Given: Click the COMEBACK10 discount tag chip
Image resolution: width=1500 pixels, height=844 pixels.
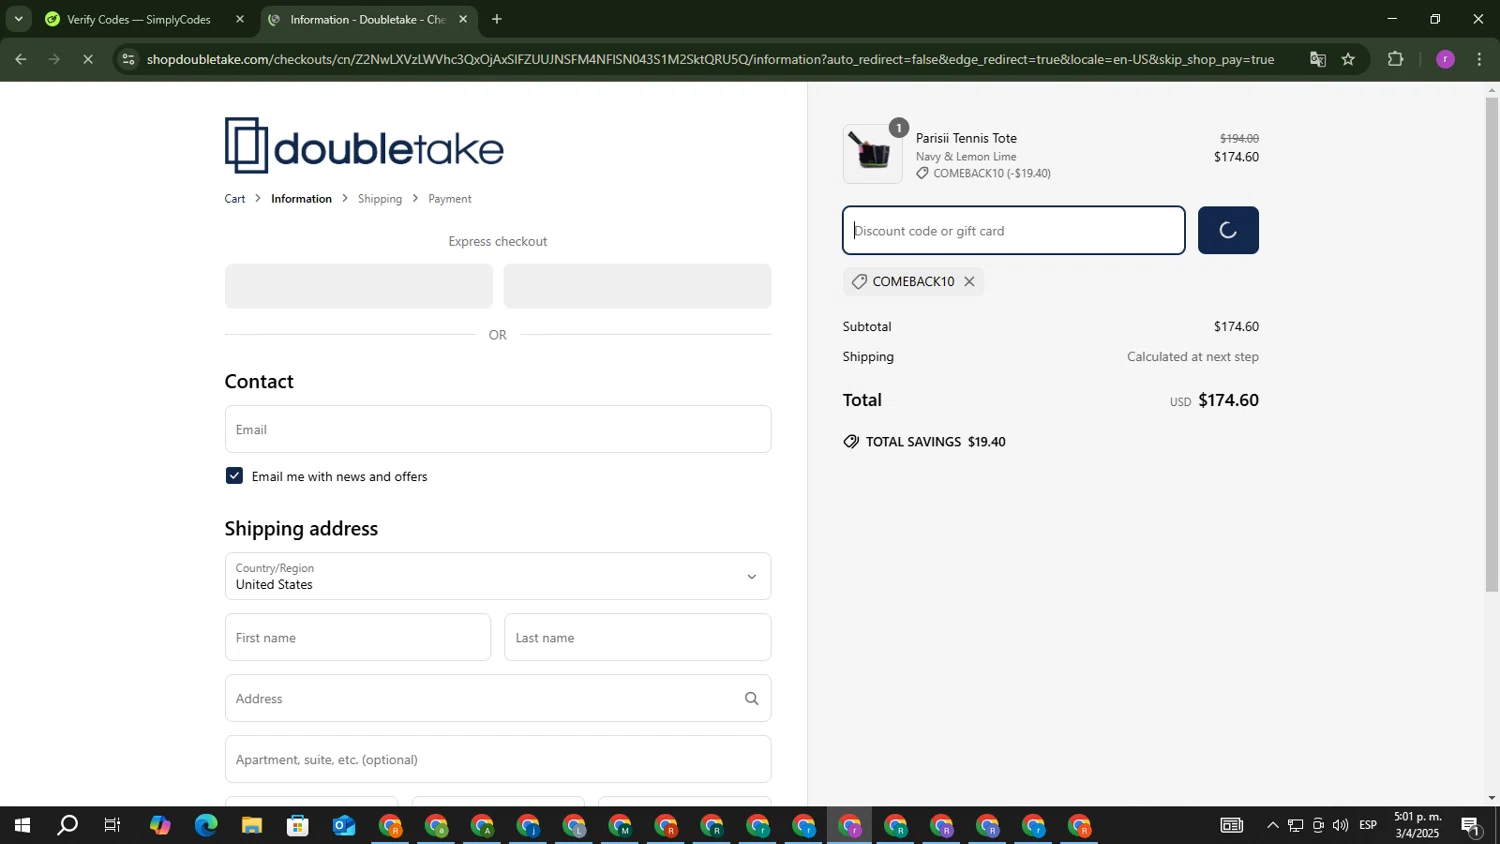Looking at the screenshot, I should point(913,282).
